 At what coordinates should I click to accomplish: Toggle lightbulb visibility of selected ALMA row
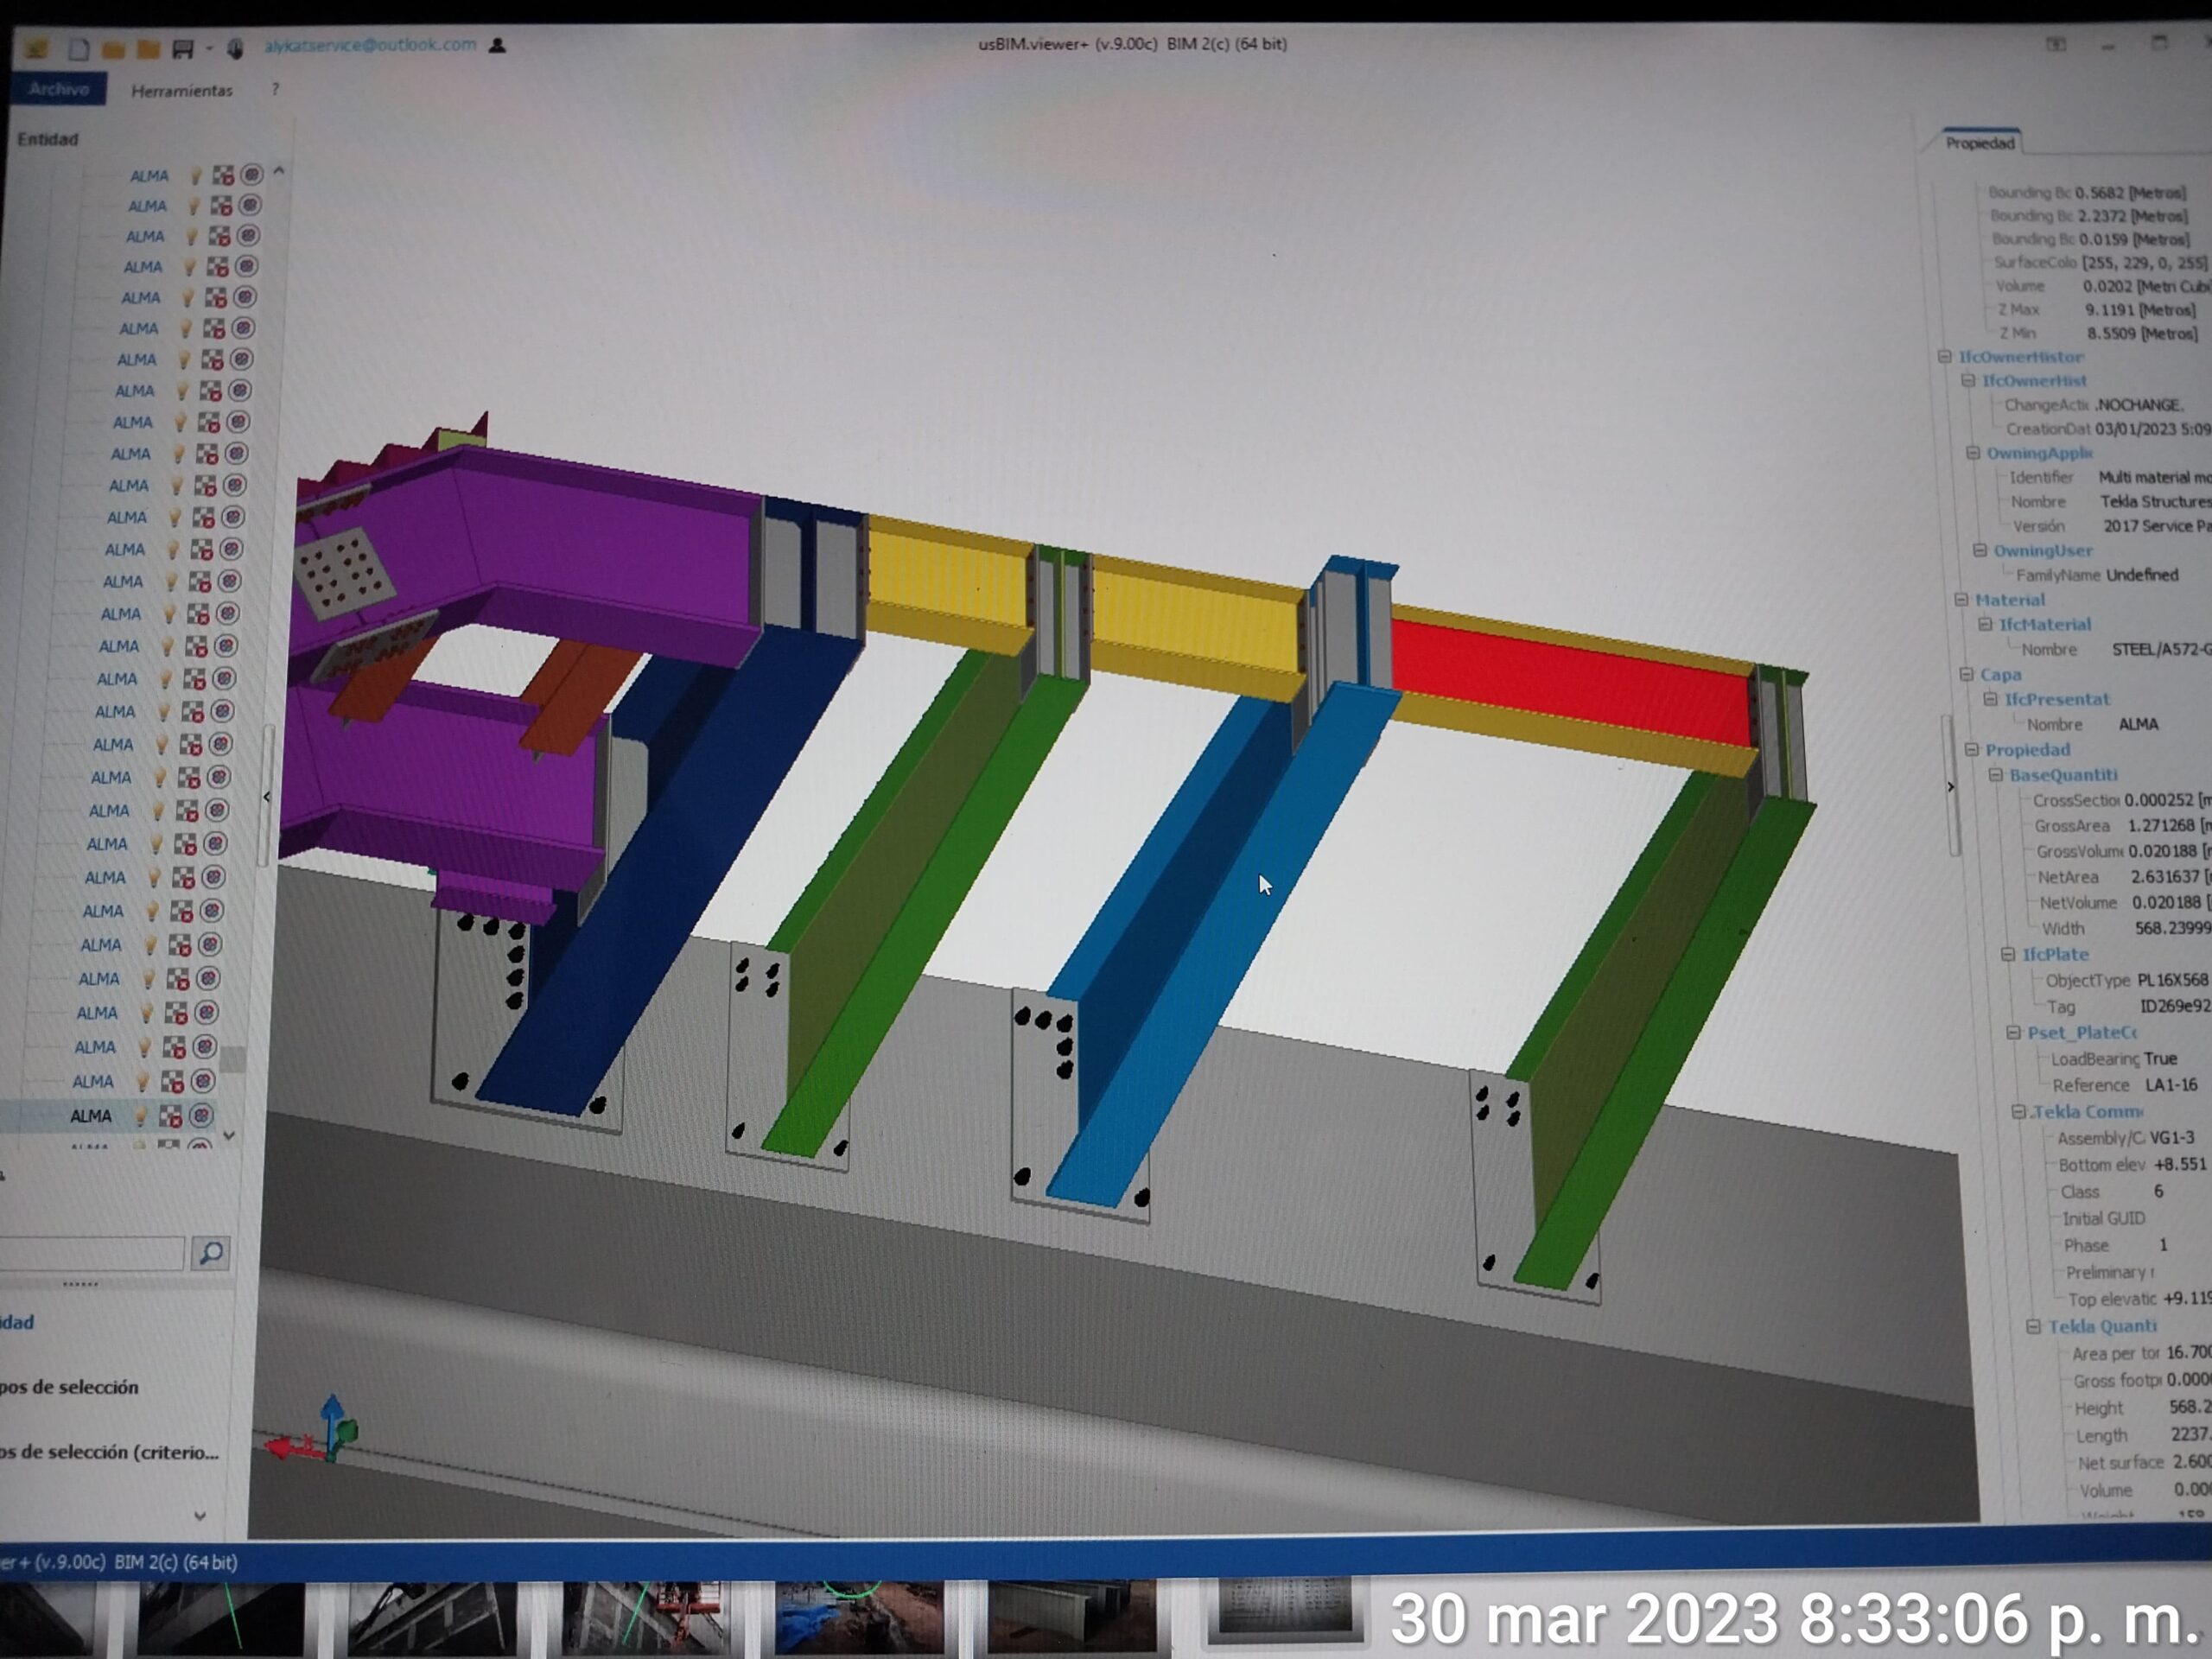(x=141, y=1116)
